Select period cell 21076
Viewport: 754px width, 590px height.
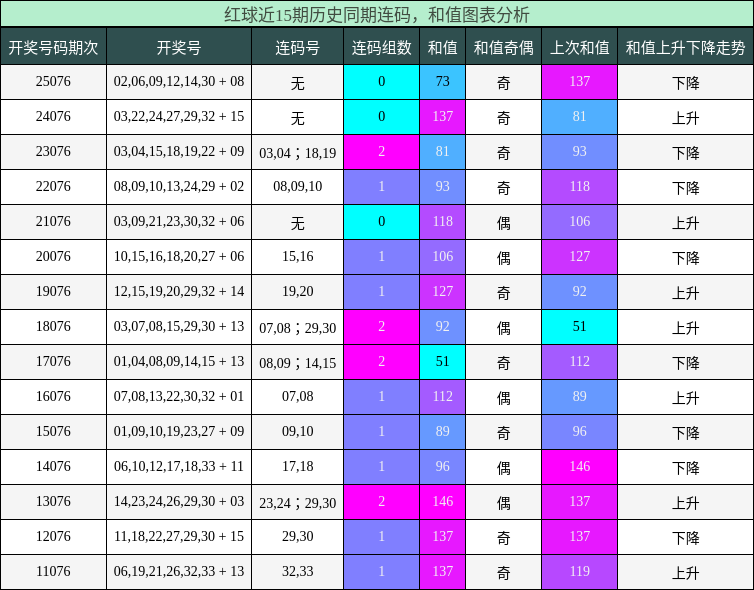[x=53, y=222]
